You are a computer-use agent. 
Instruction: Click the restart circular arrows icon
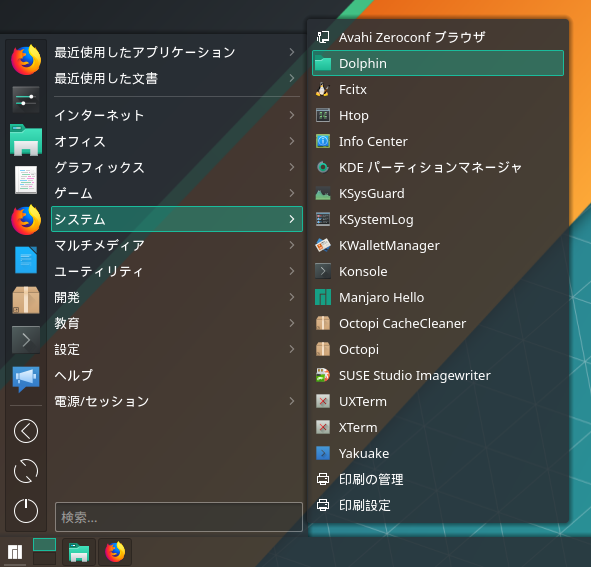tap(26, 471)
